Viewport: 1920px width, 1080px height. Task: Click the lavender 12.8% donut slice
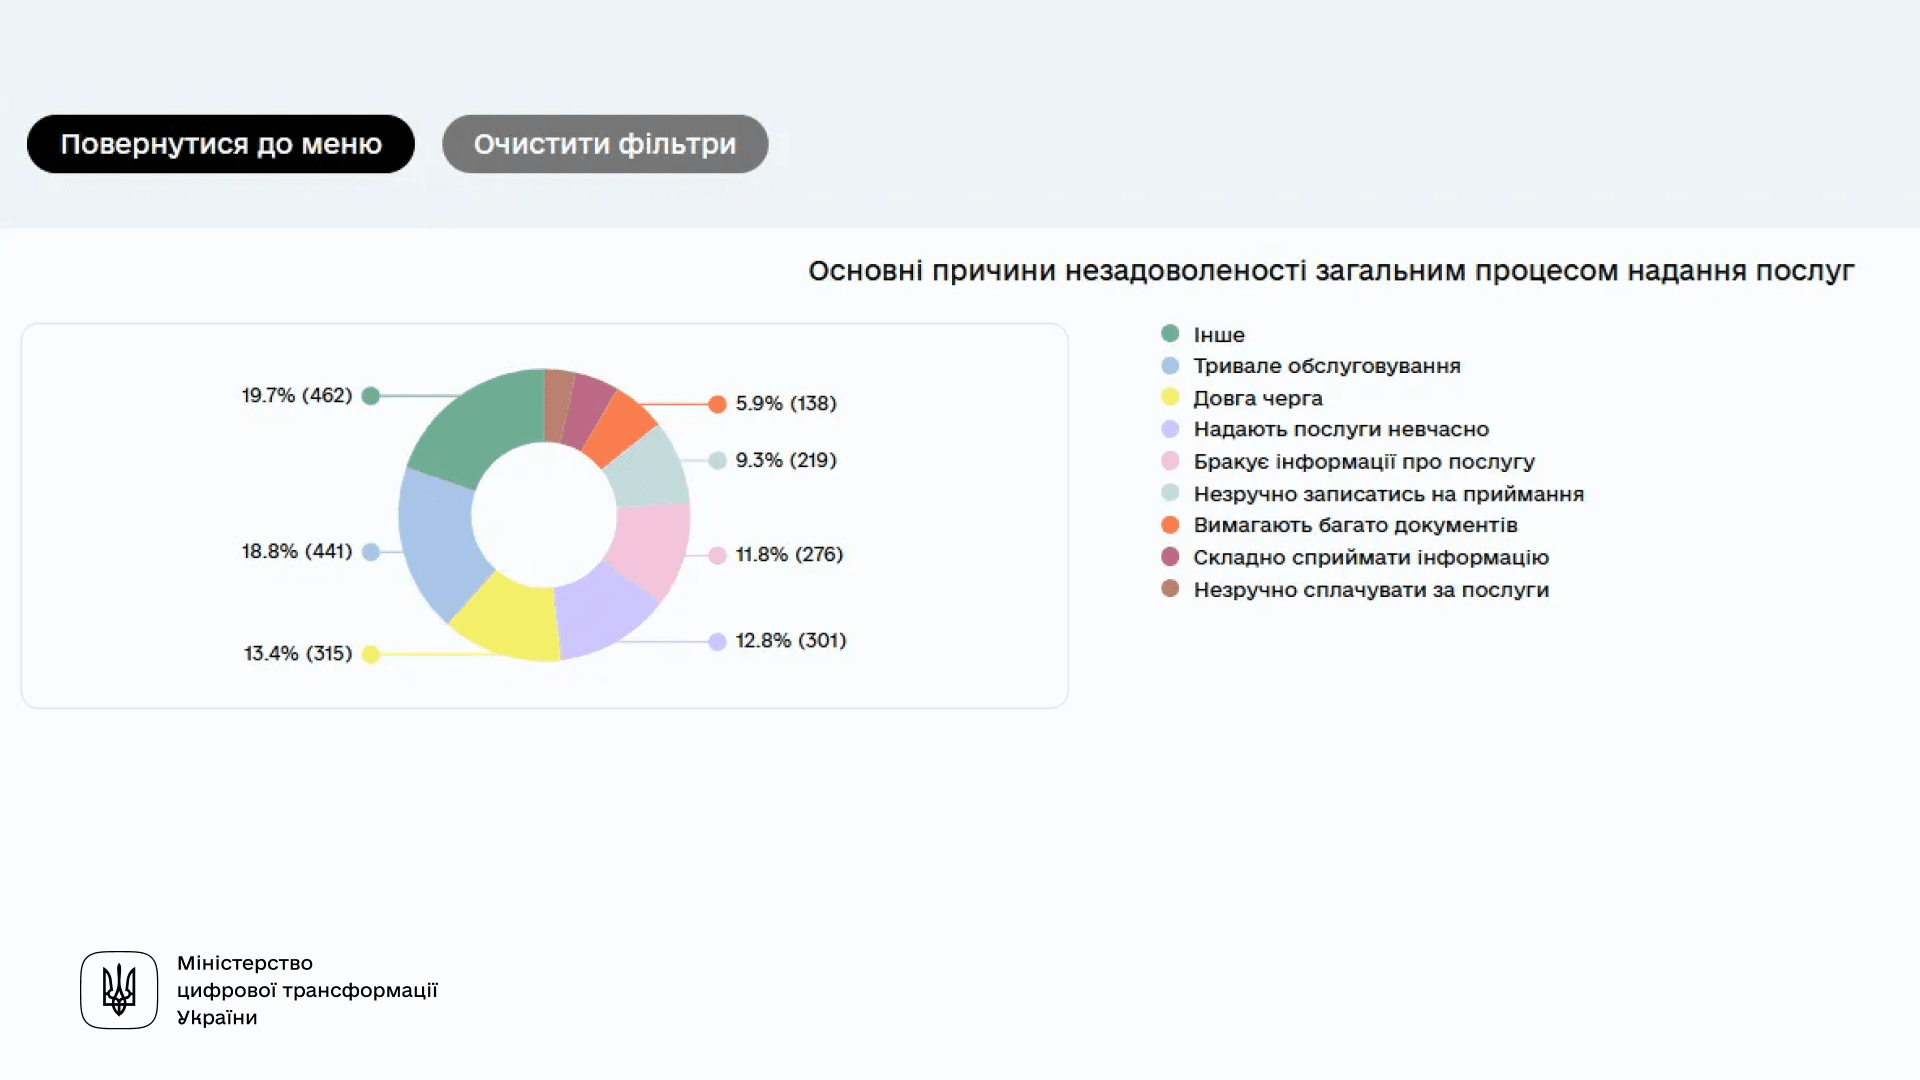tap(600, 612)
